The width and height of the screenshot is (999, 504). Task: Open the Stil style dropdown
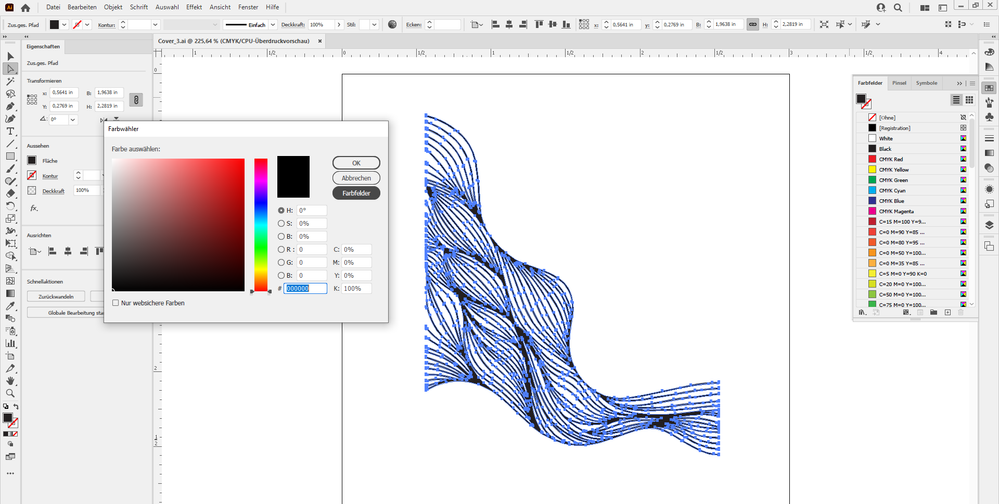374,24
